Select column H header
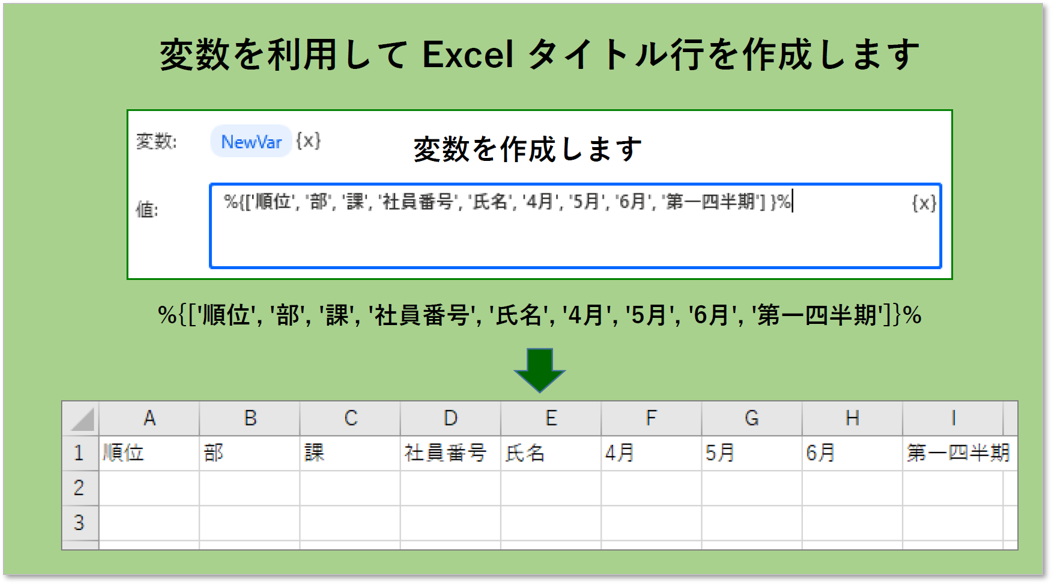1052x584 pixels. click(x=852, y=419)
